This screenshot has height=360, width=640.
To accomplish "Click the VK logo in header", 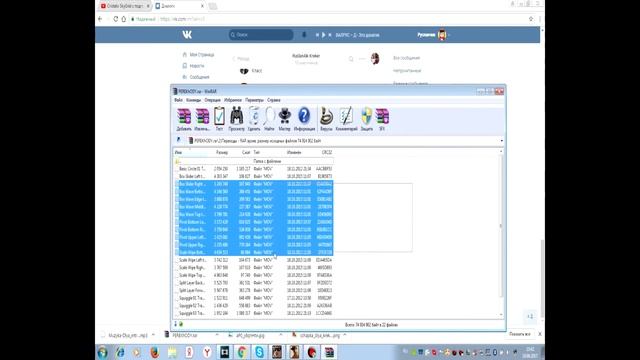I will coord(187,35).
